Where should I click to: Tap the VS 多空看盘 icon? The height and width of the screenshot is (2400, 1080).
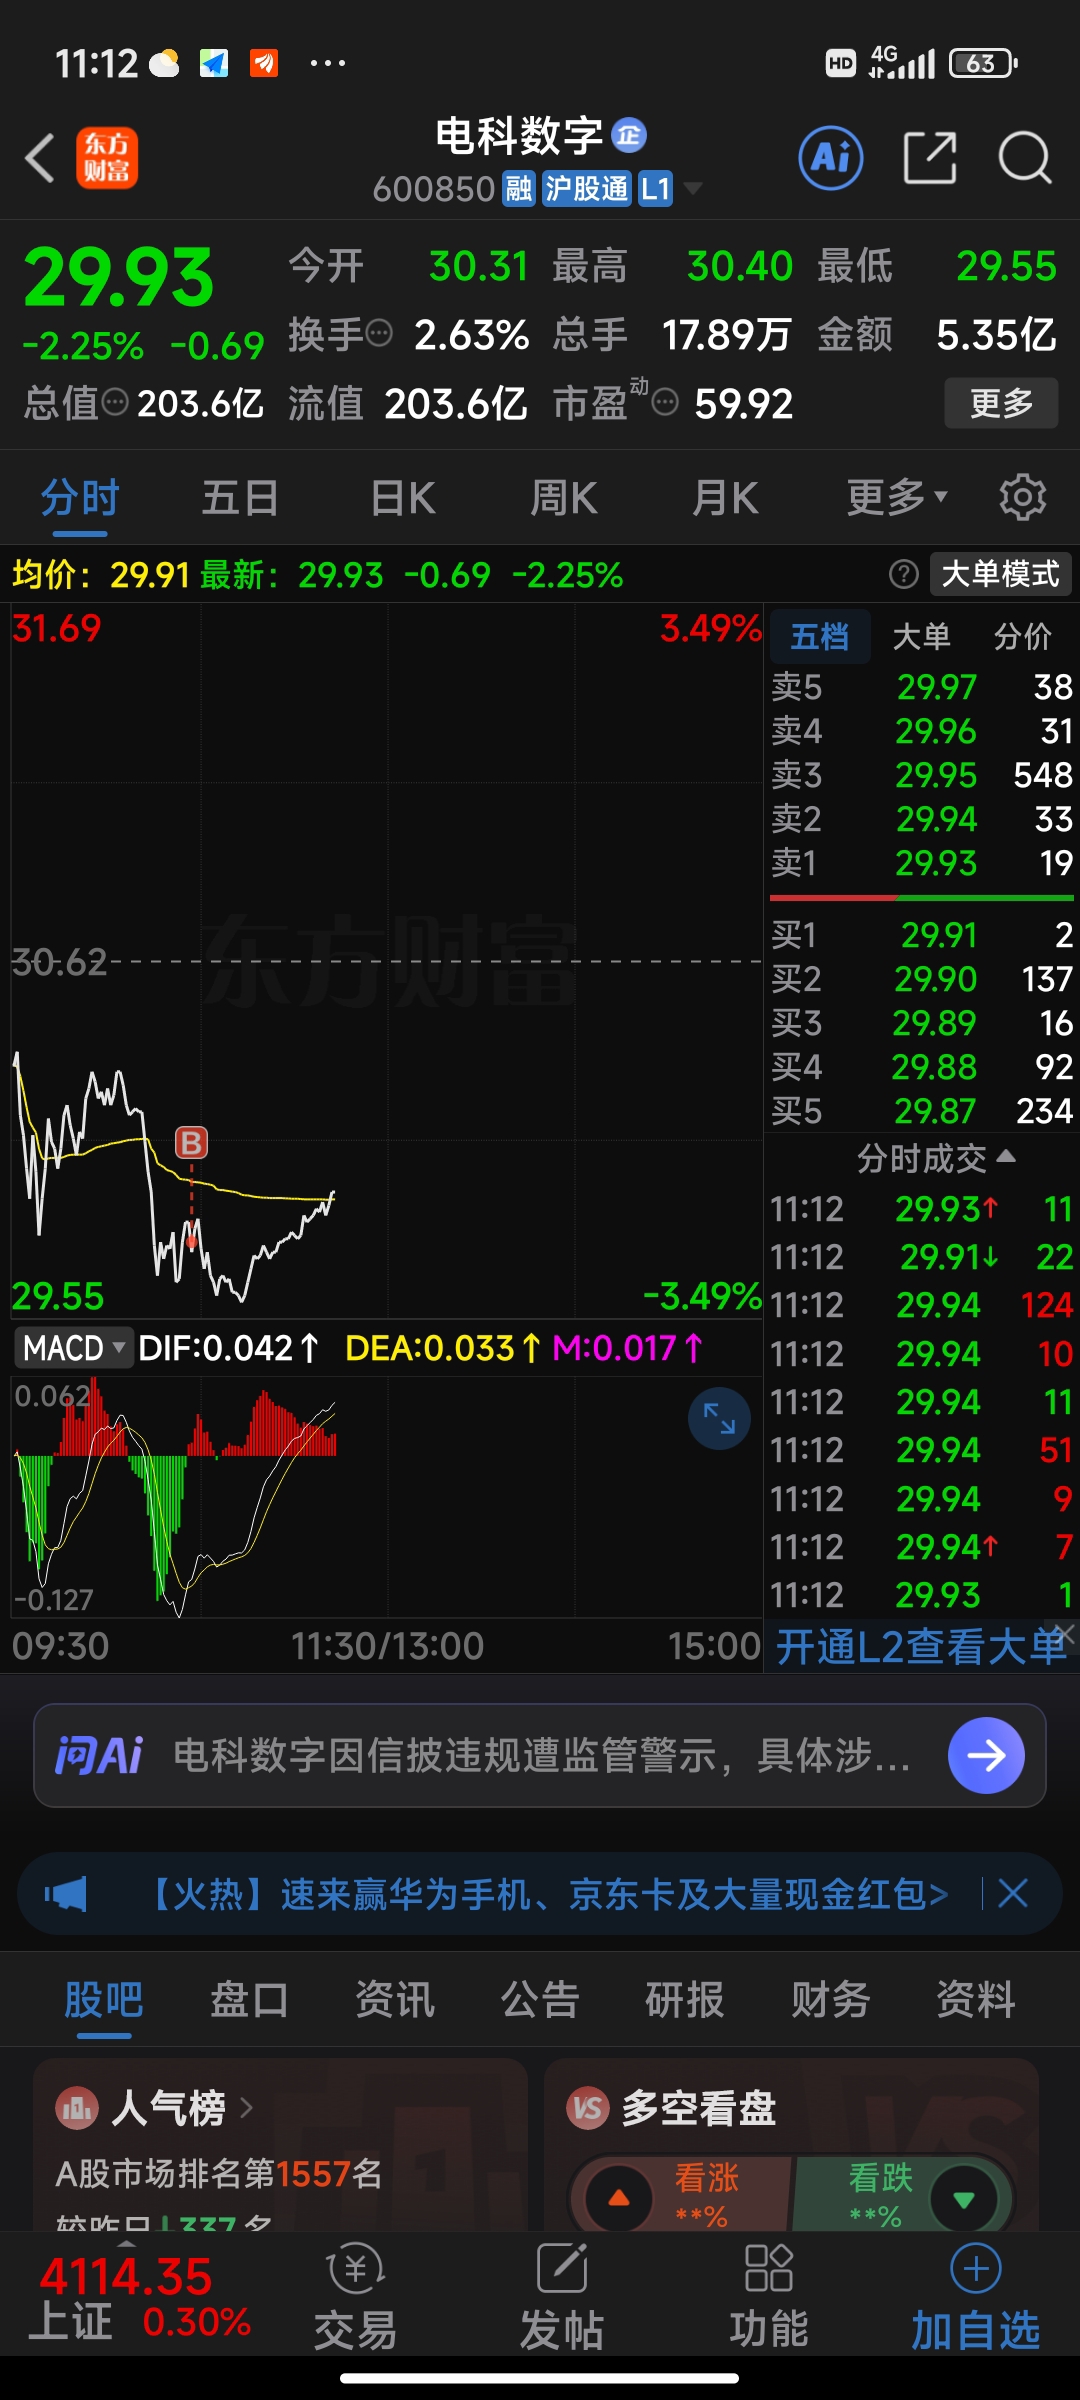point(588,2109)
